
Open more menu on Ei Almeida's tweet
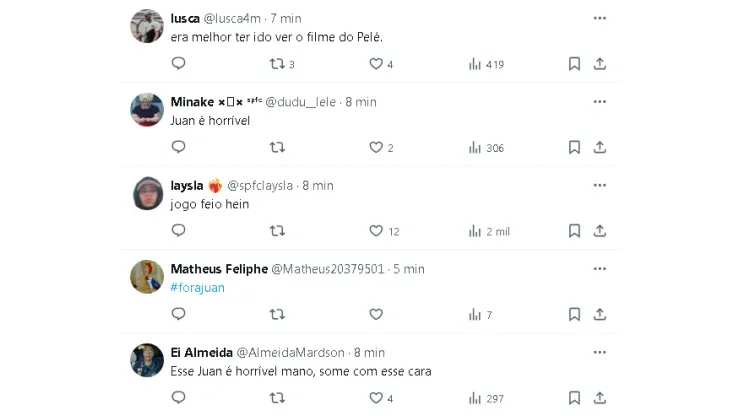599,352
